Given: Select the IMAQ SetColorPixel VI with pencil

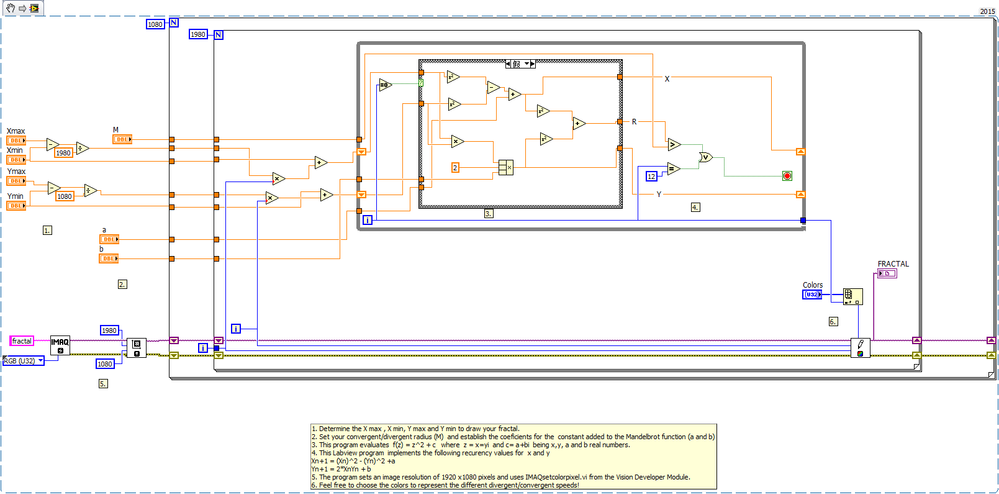Looking at the screenshot, I should [x=860, y=348].
